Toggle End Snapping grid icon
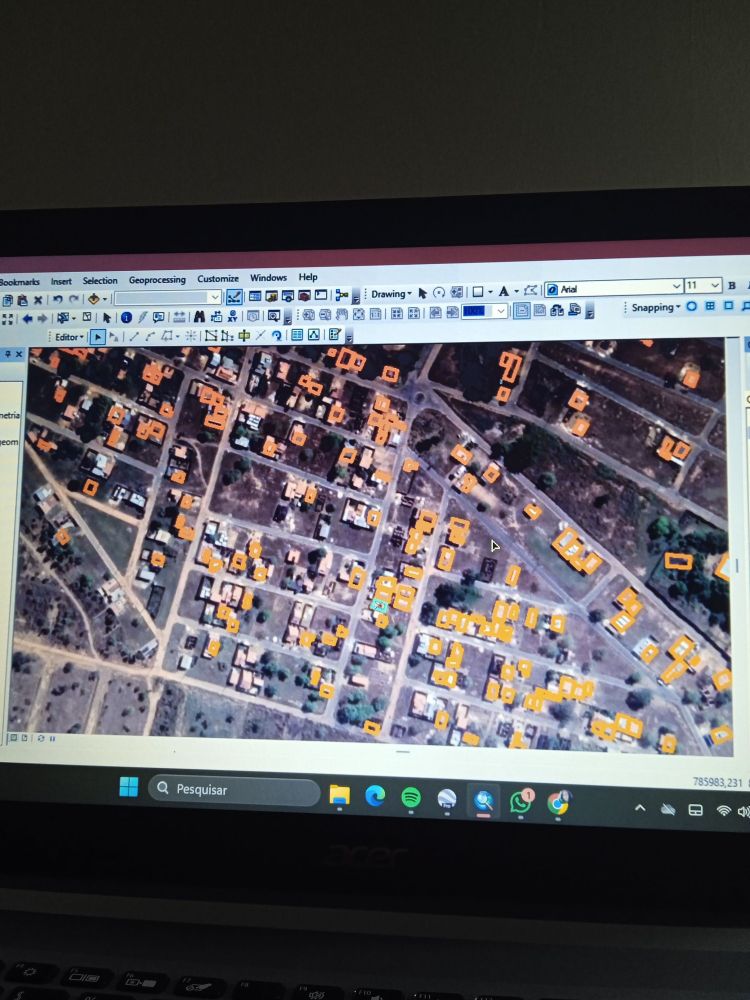Image resolution: width=750 pixels, height=1000 pixels. pyautogui.click(x=710, y=306)
